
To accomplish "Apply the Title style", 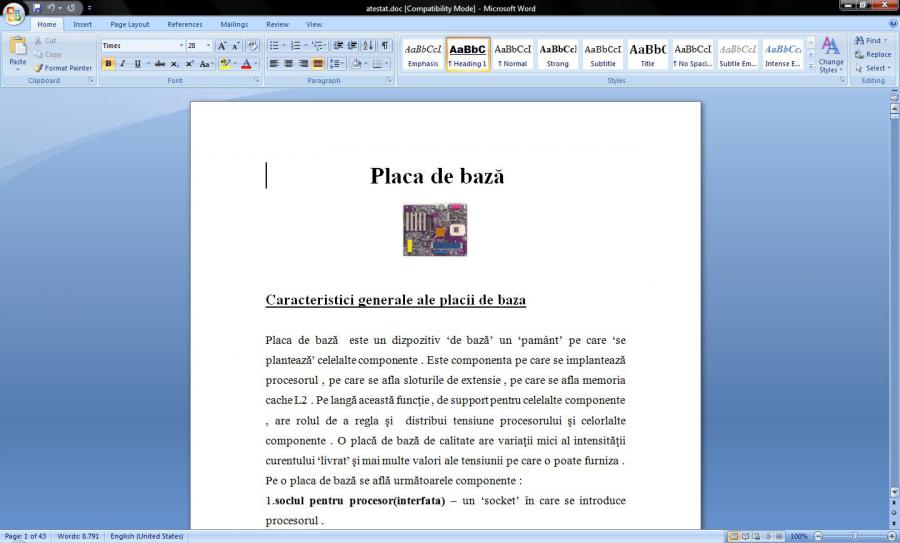I will tap(647, 54).
